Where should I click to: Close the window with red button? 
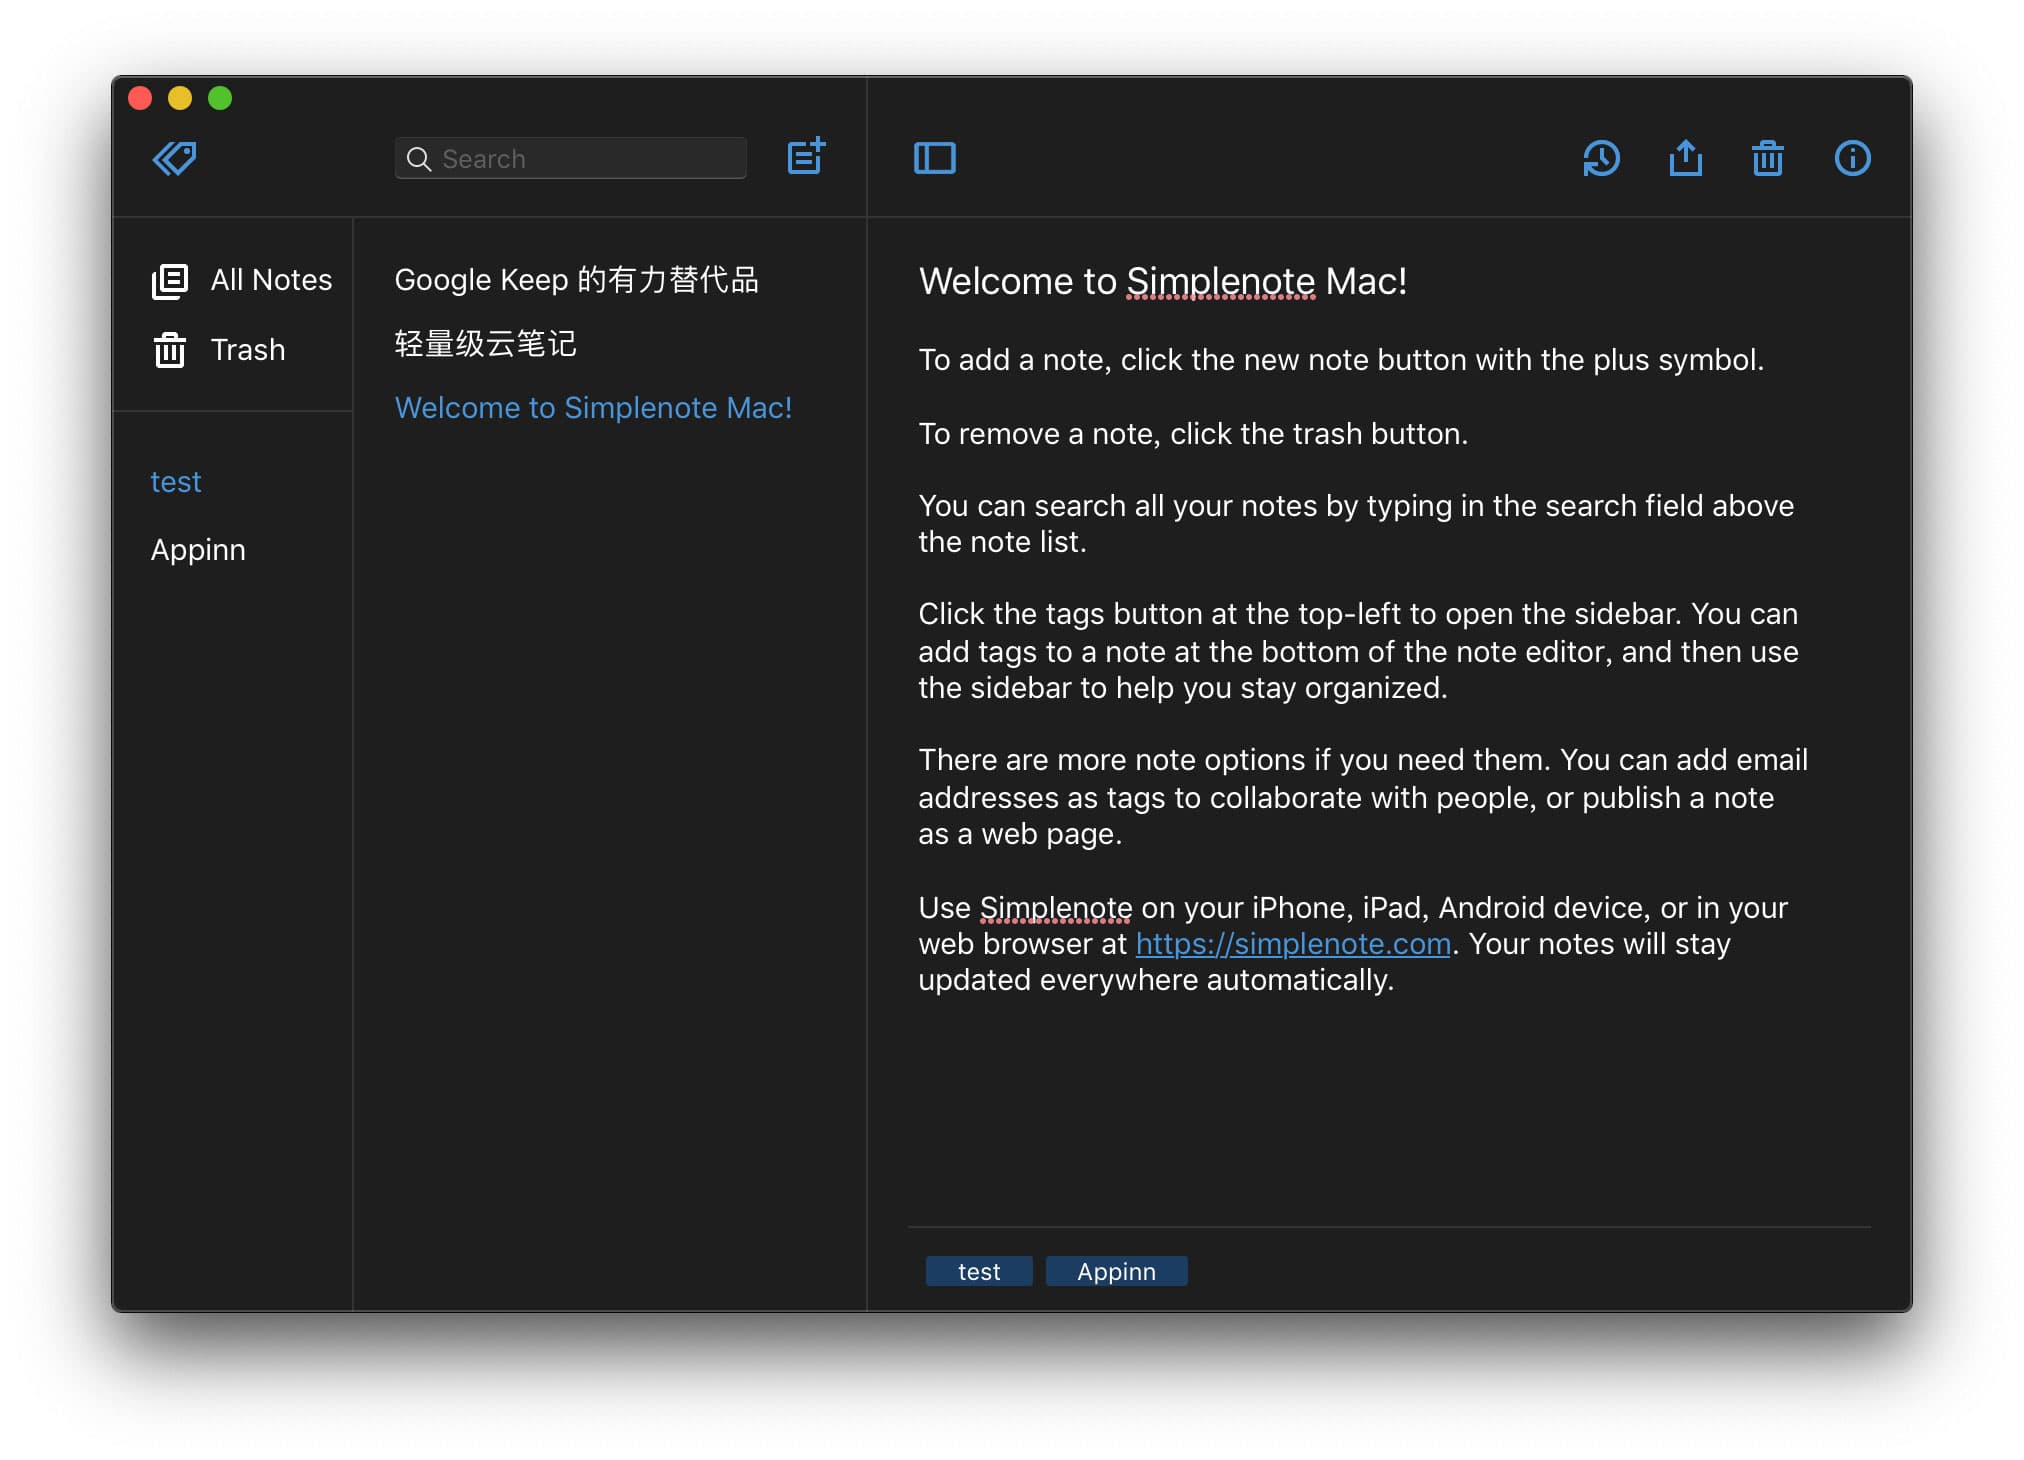click(140, 98)
